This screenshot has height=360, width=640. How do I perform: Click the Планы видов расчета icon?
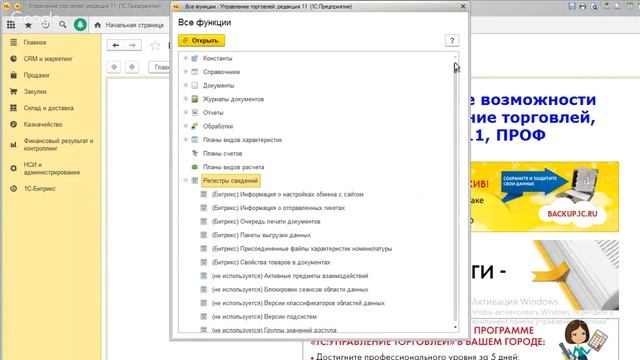point(195,167)
